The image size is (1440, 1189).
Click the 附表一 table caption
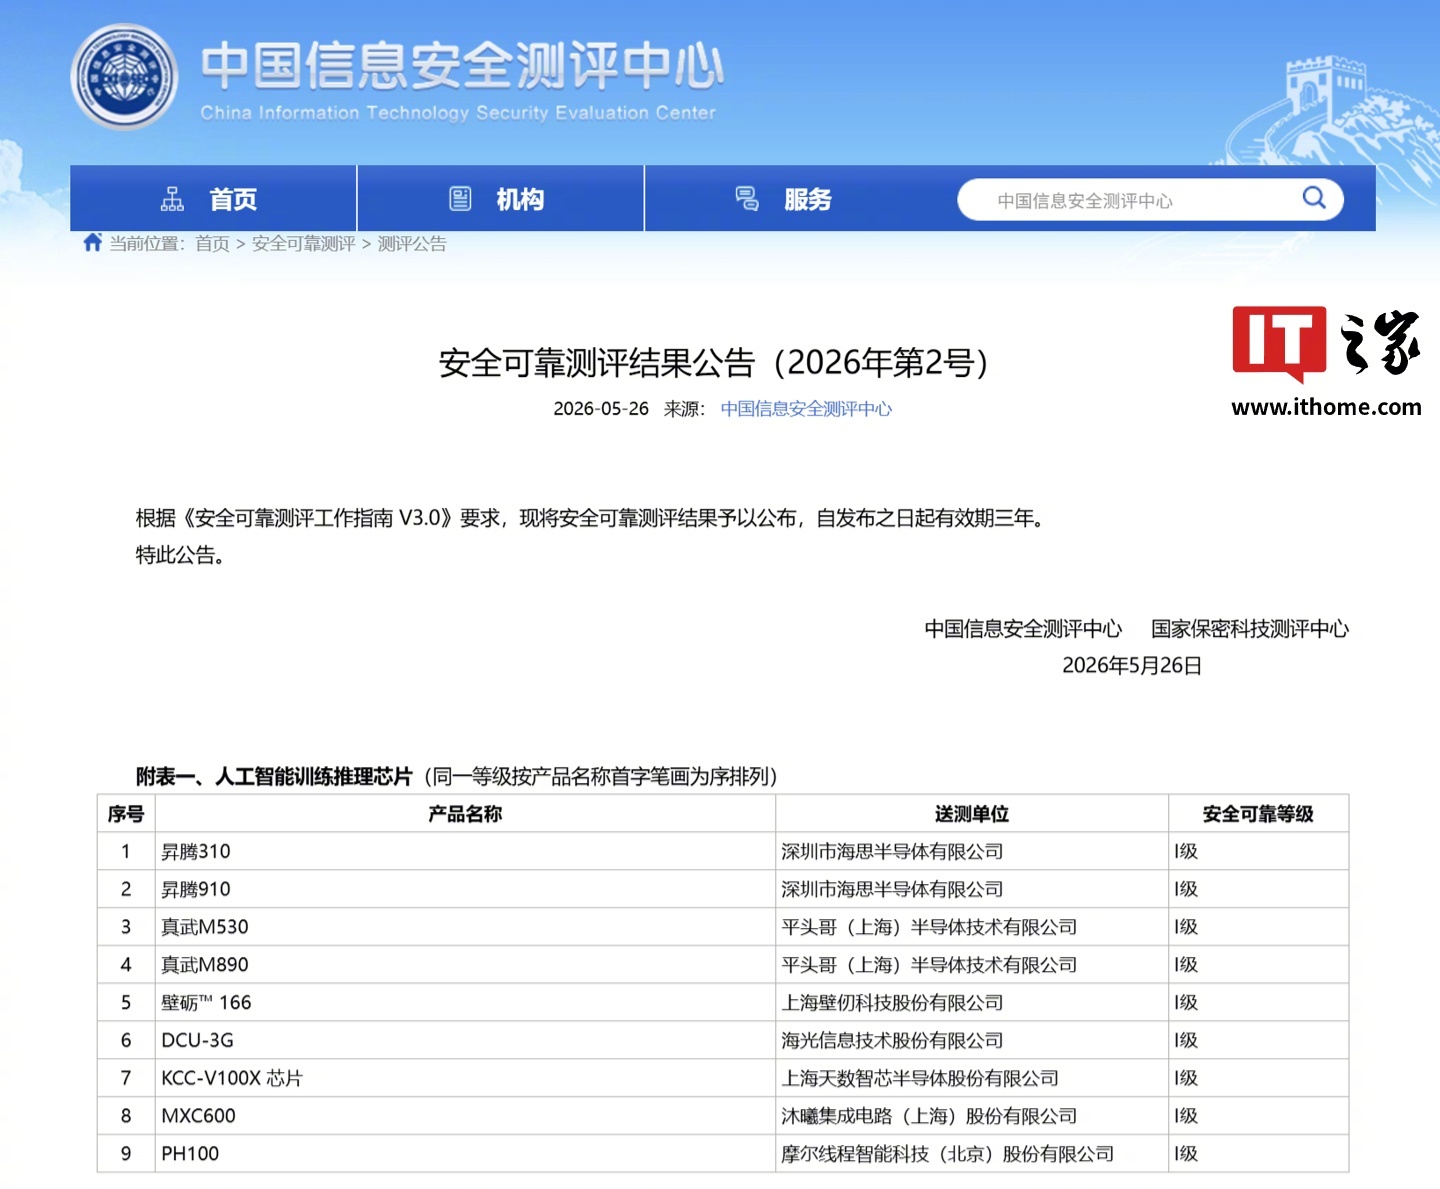pyautogui.click(x=457, y=777)
